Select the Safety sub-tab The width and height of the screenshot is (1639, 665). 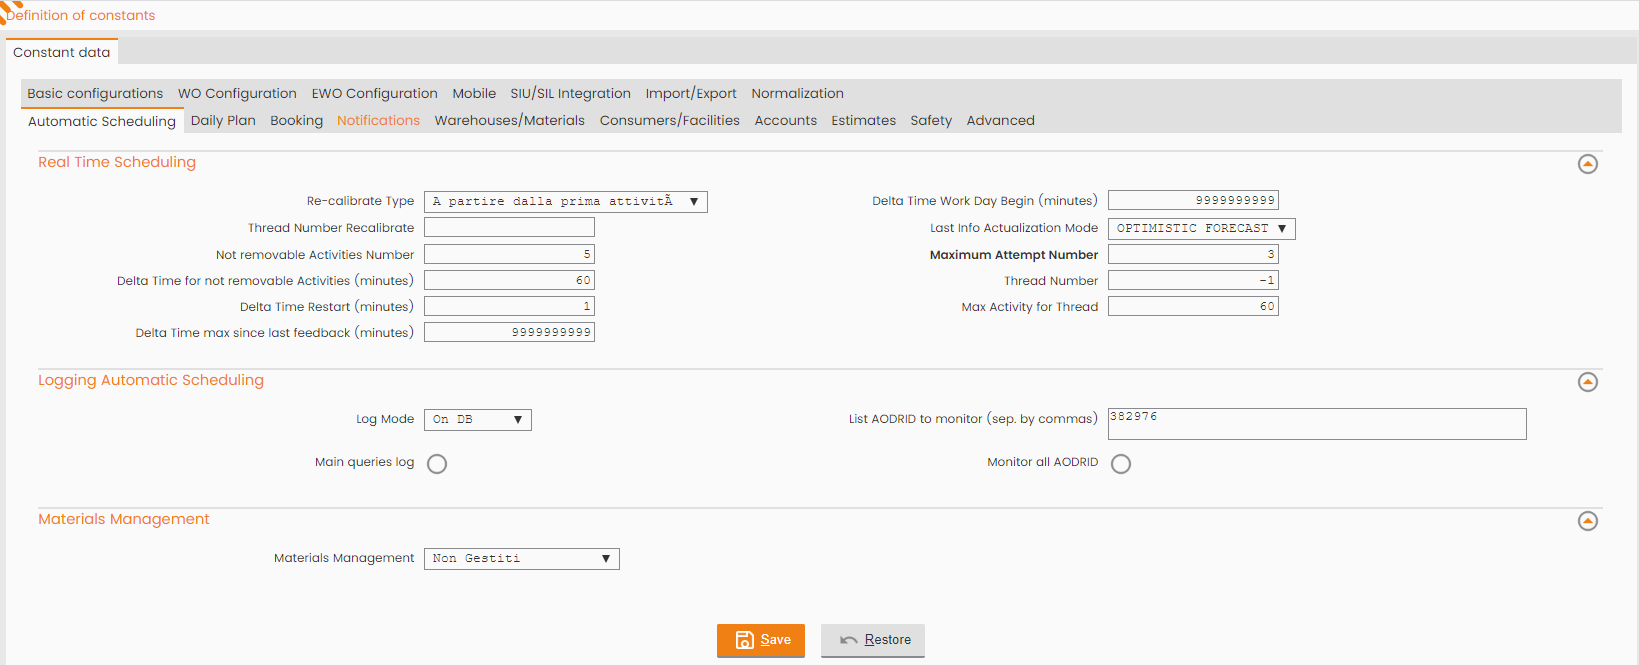click(931, 120)
